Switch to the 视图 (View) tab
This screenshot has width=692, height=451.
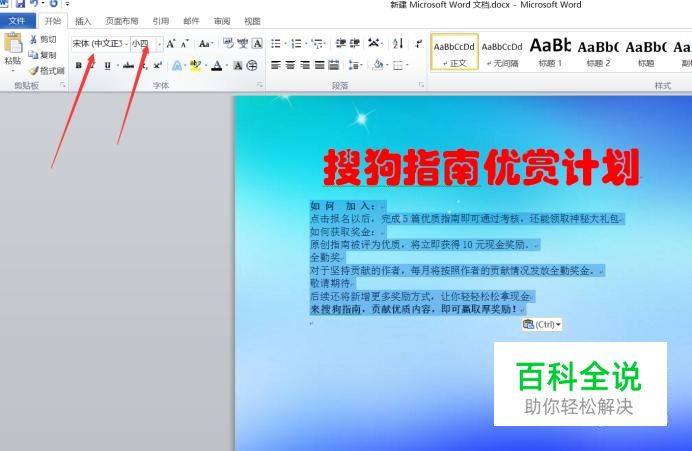(x=252, y=21)
